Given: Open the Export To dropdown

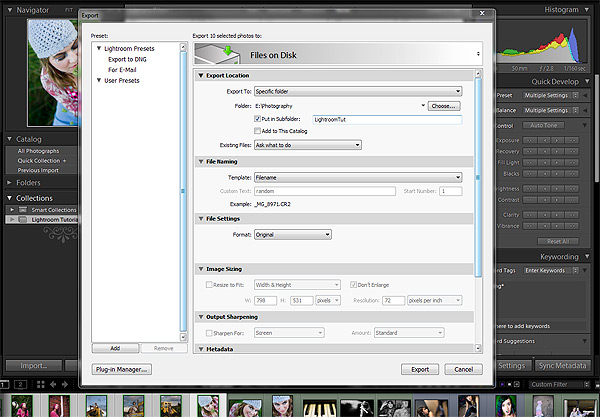Looking at the screenshot, I should coord(358,91).
